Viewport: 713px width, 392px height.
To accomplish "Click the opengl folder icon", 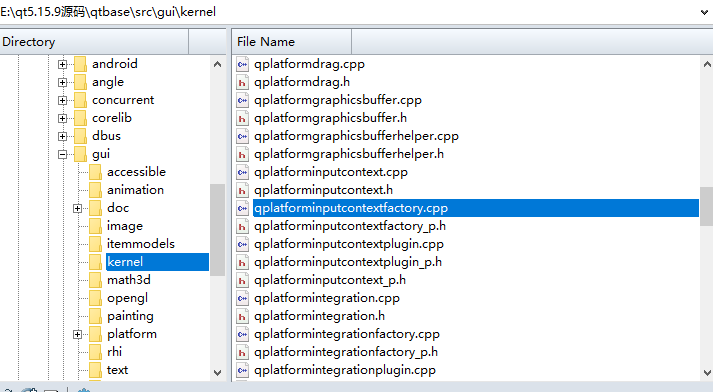I will [x=95, y=298].
